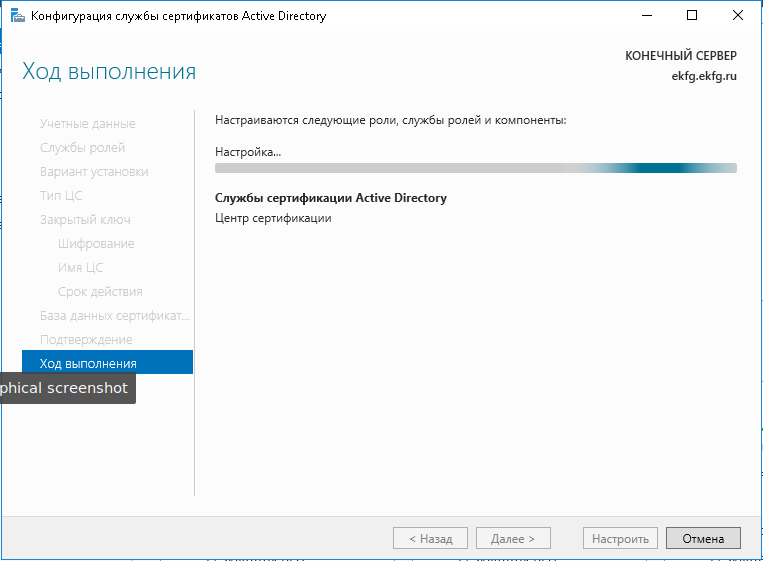Screen dimensions: 763x561
Task: Choose the Имя ЦС sub-step
Action: click(x=80, y=268)
